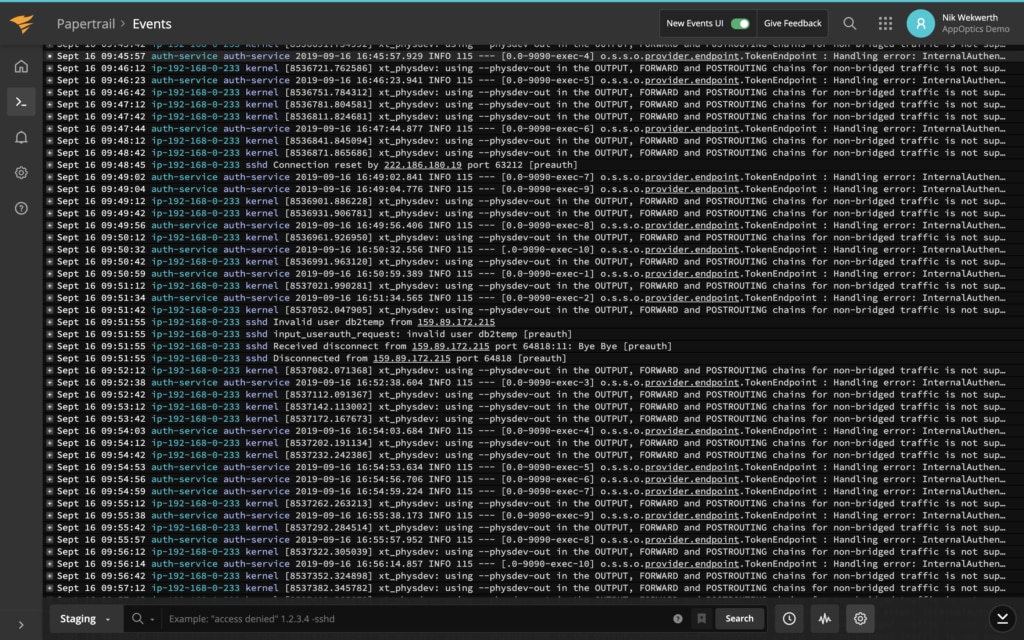Open IP 159.89.172.215 in Invalid user row
The height and width of the screenshot is (640, 1024).
(456, 322)
